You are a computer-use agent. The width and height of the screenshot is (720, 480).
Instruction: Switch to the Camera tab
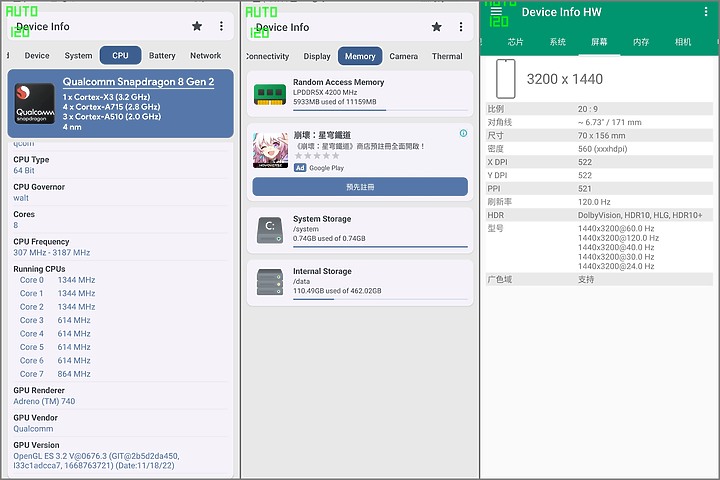404,56
